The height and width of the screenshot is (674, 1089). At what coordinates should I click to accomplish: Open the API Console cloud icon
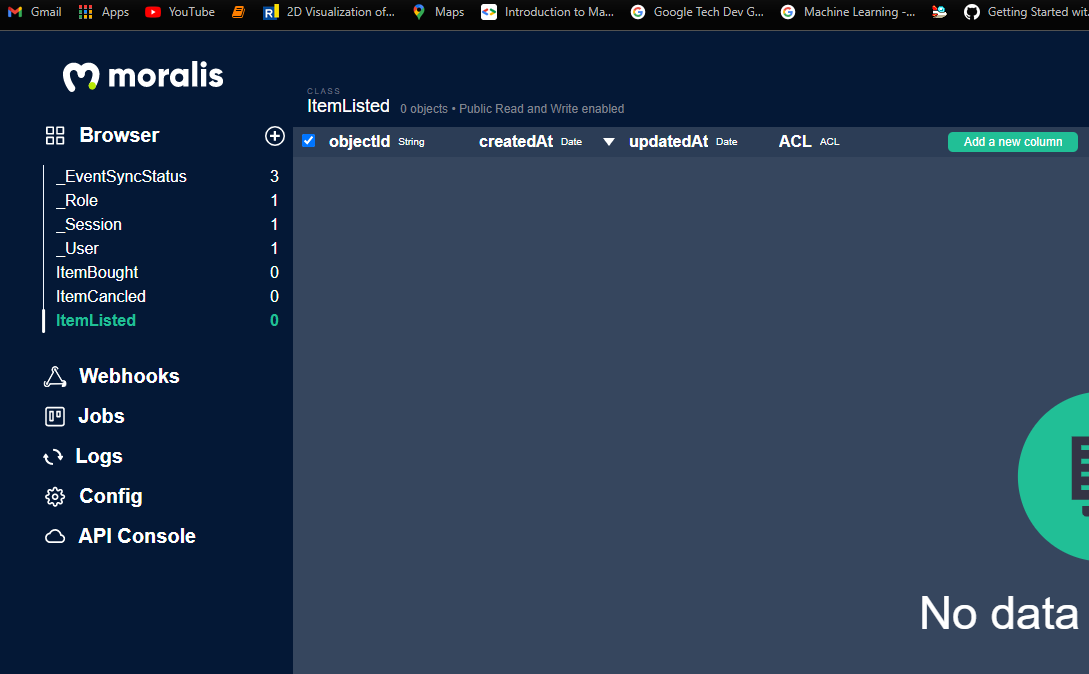point(55,536)
